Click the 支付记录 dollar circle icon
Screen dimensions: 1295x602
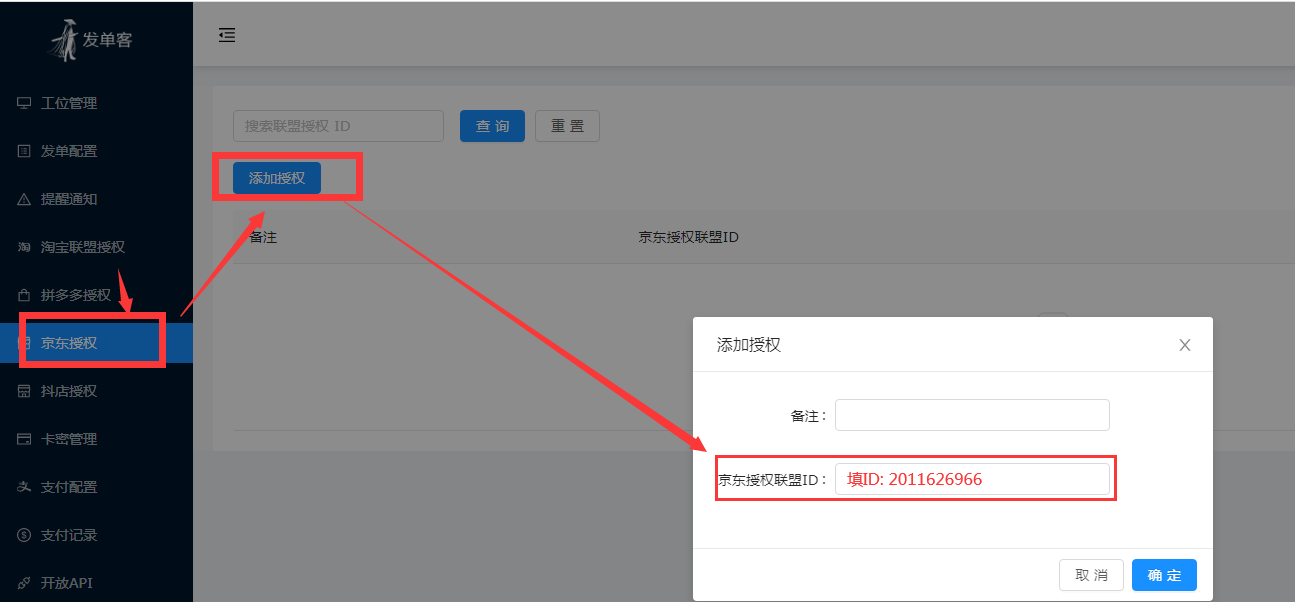point(24,535)
